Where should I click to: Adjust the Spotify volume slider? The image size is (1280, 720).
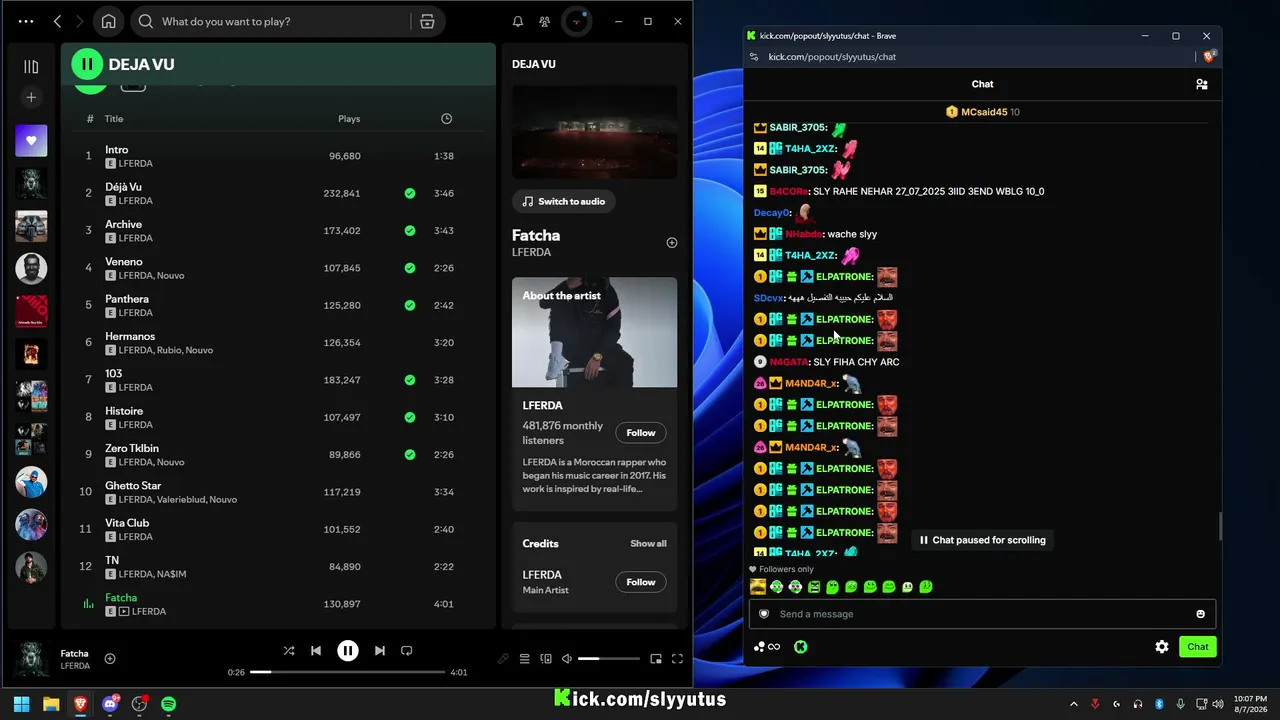[x=608, y=659]
